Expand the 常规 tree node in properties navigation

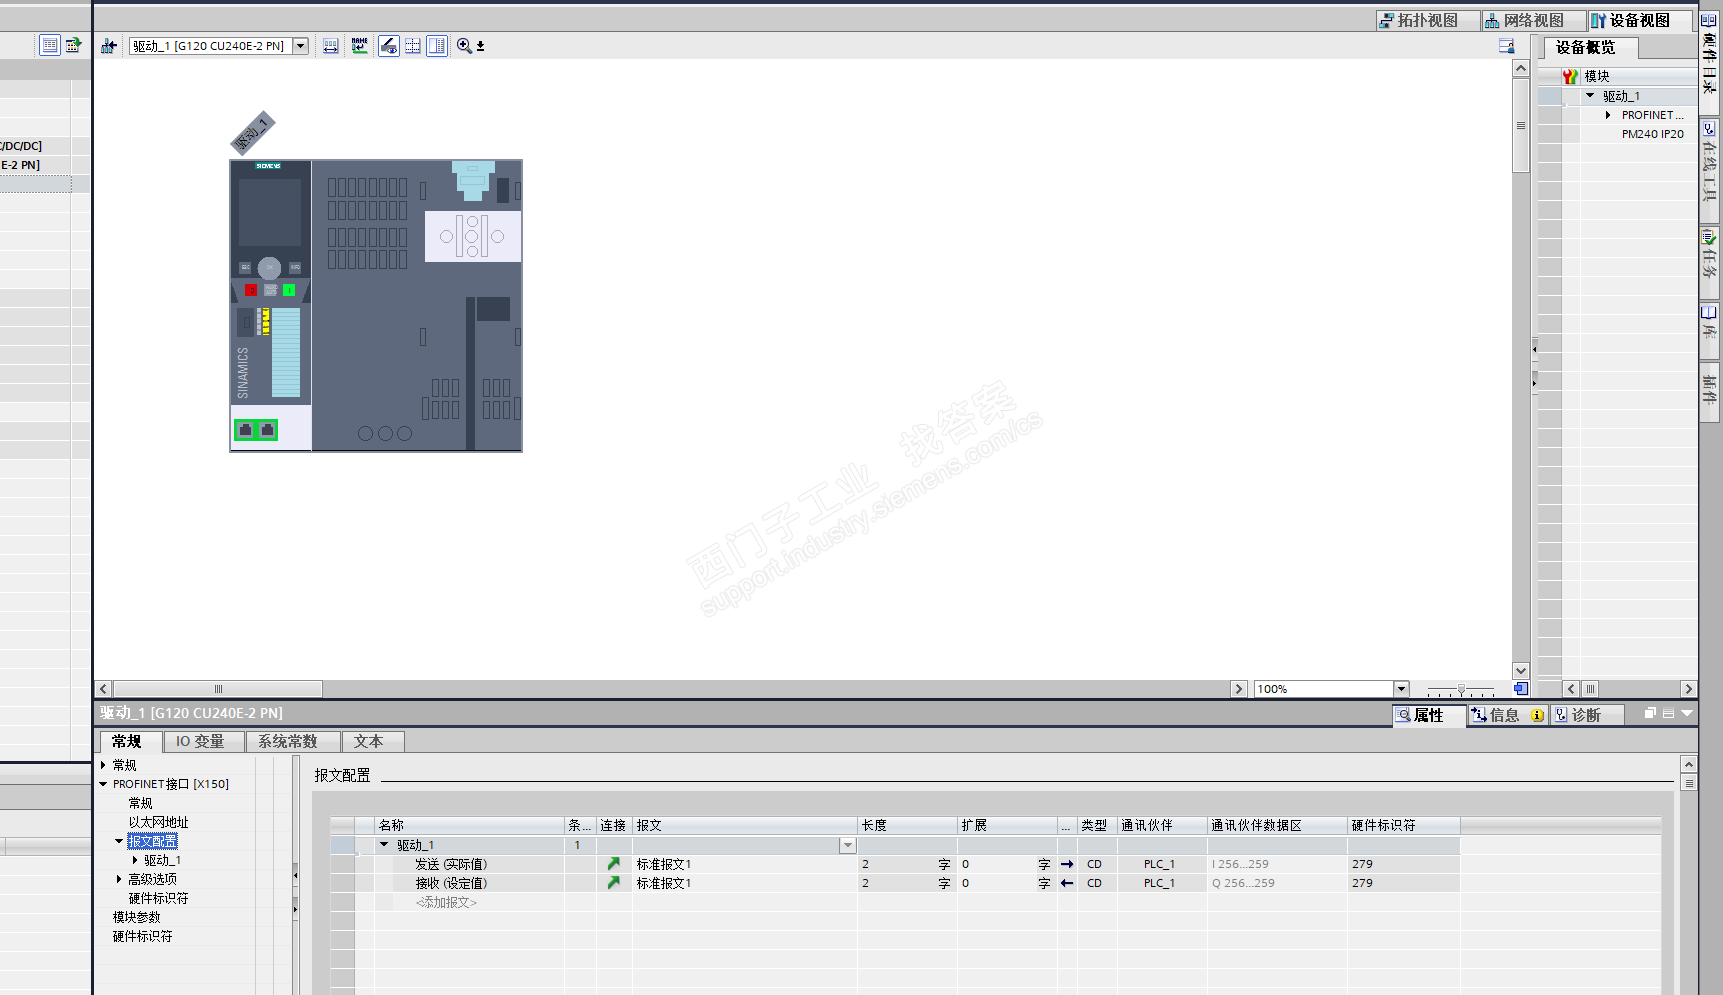point(103,765)
